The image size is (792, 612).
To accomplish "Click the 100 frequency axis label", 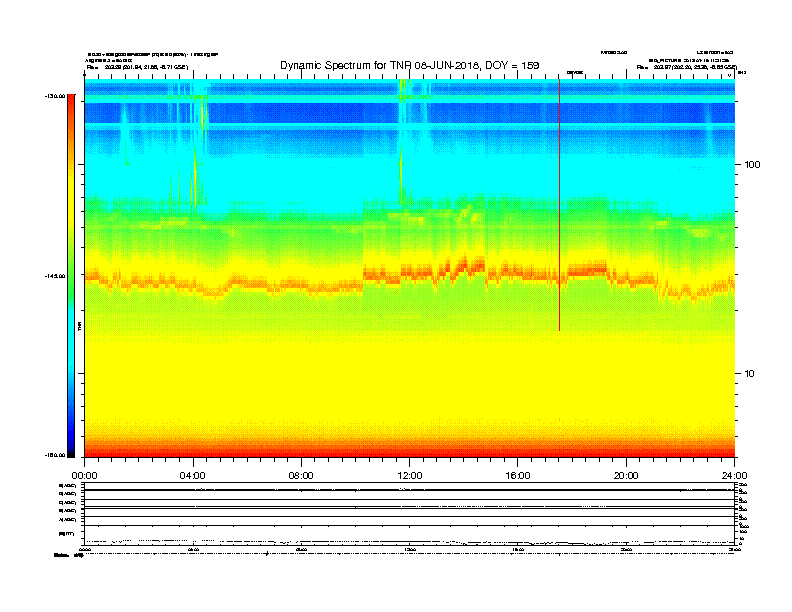I will 752,165.
